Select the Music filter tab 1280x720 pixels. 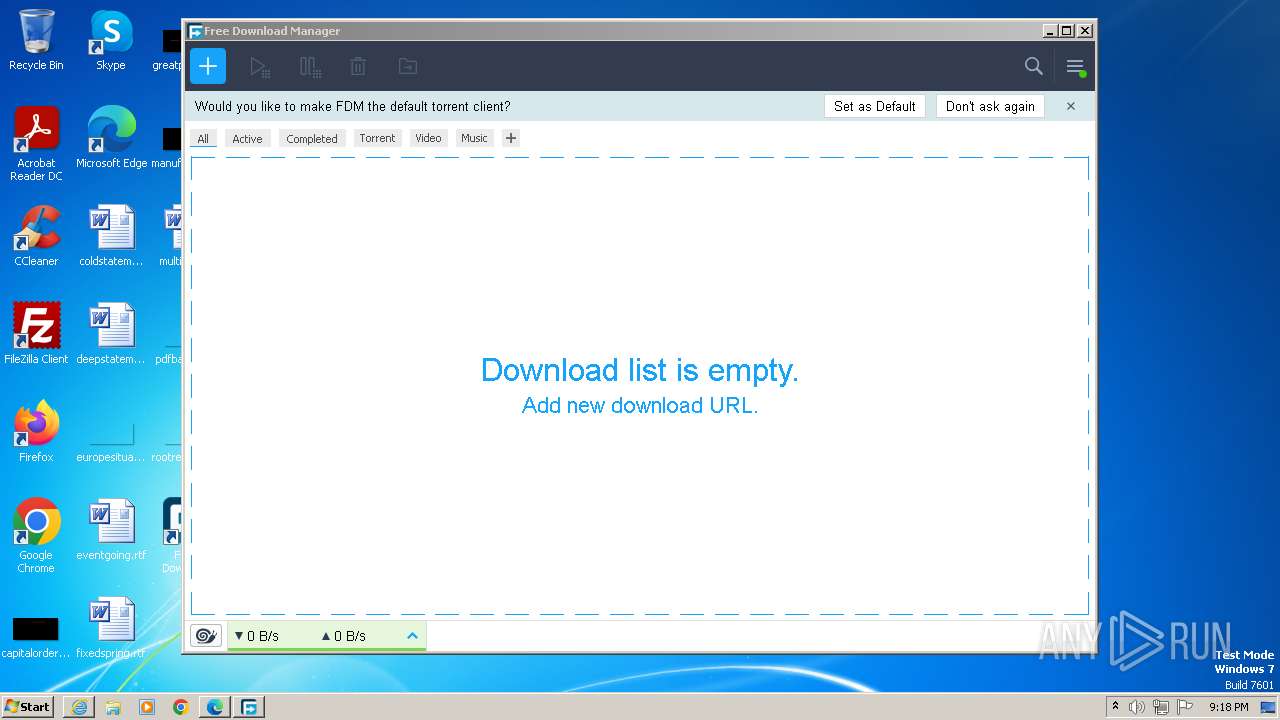pos(474,138)
